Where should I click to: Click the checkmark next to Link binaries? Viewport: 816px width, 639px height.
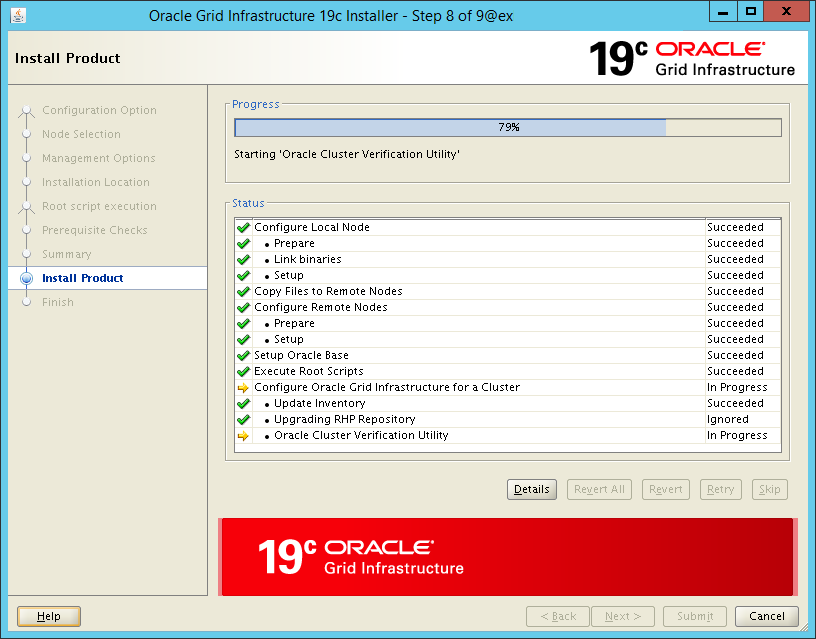(243, 259)
